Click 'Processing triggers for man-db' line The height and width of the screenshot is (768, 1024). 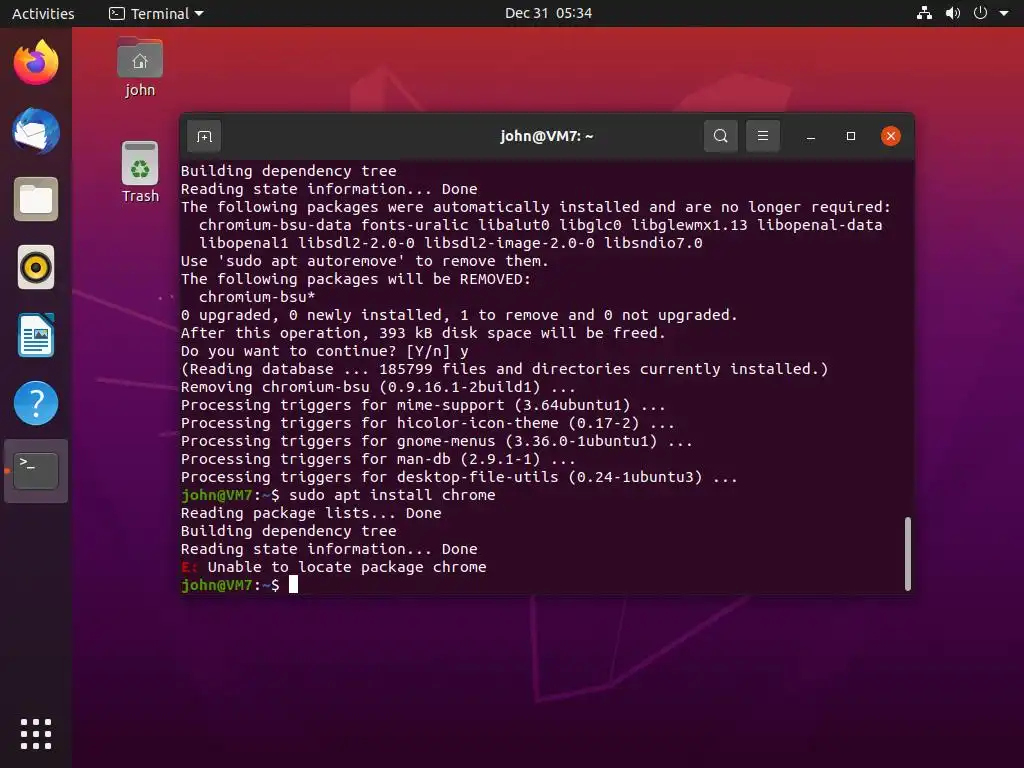[x=378, y=458]
